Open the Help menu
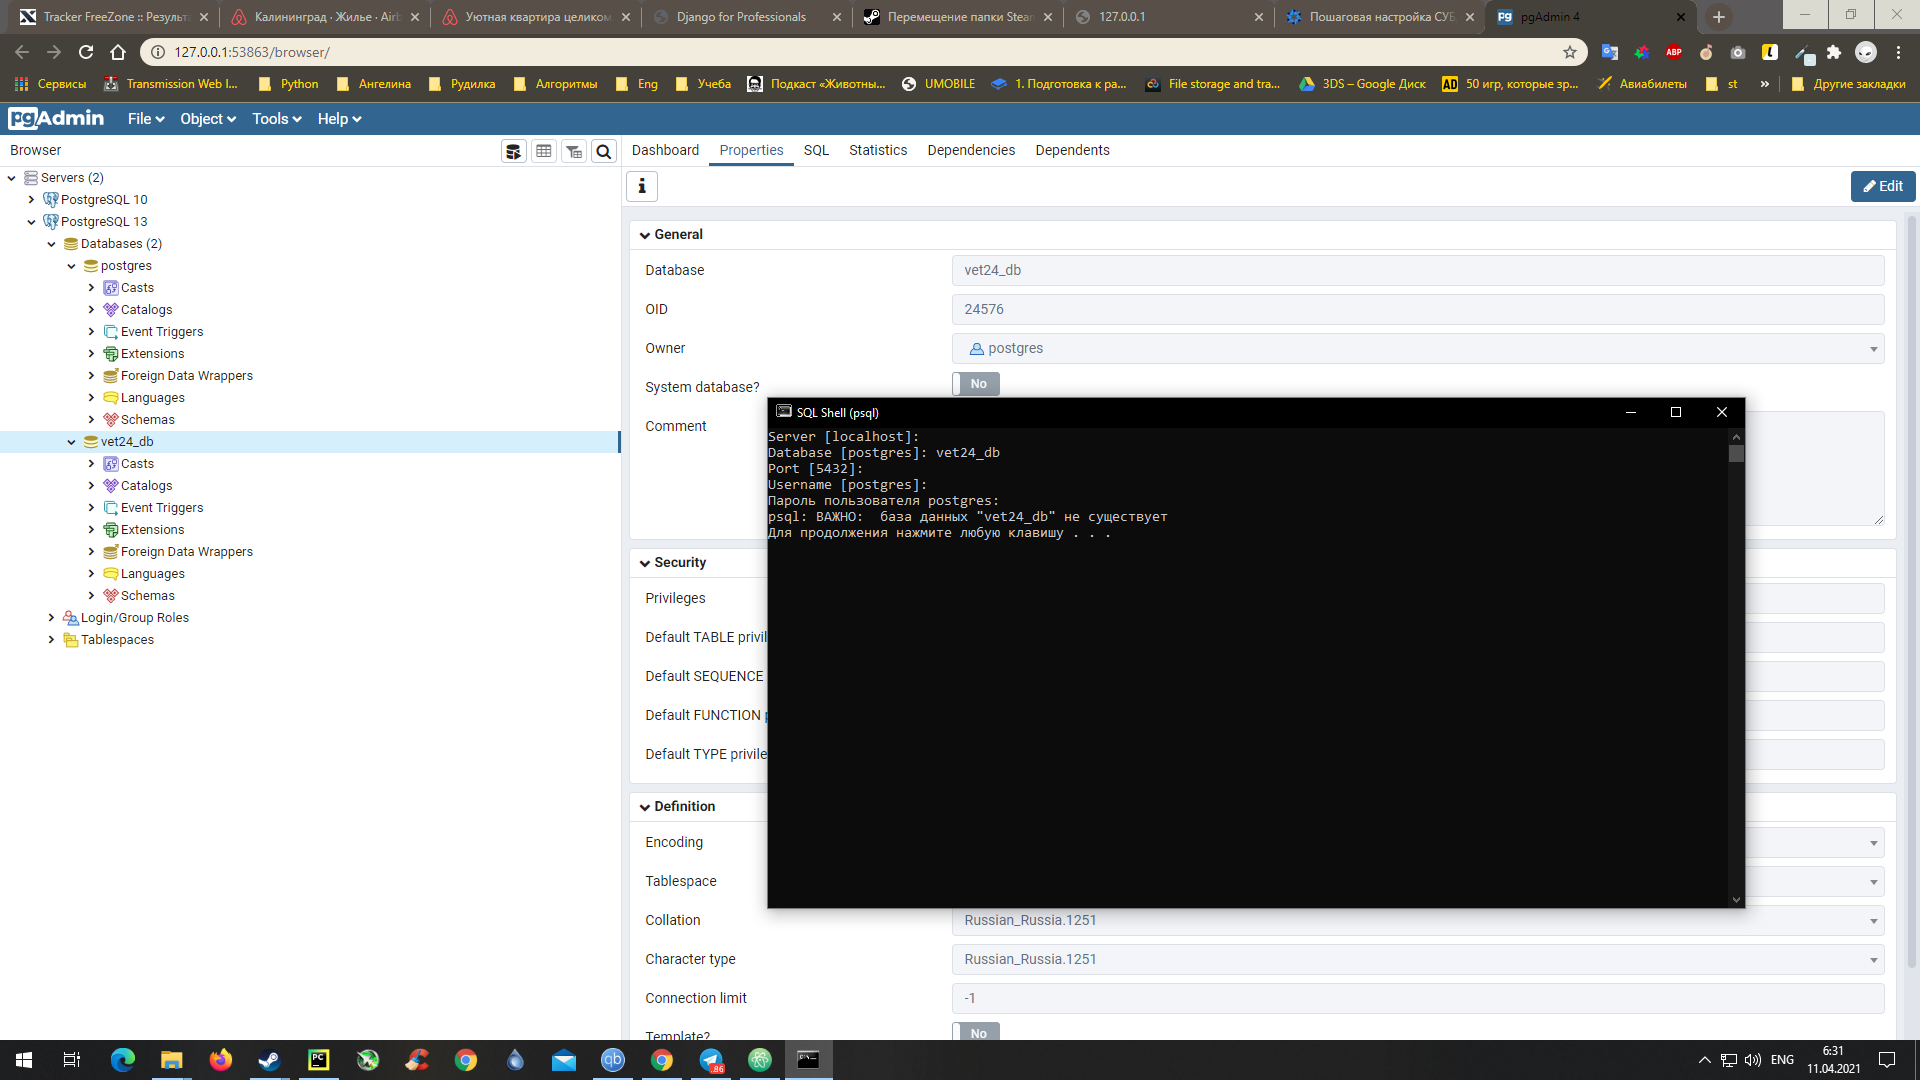 tap(339, 119)
